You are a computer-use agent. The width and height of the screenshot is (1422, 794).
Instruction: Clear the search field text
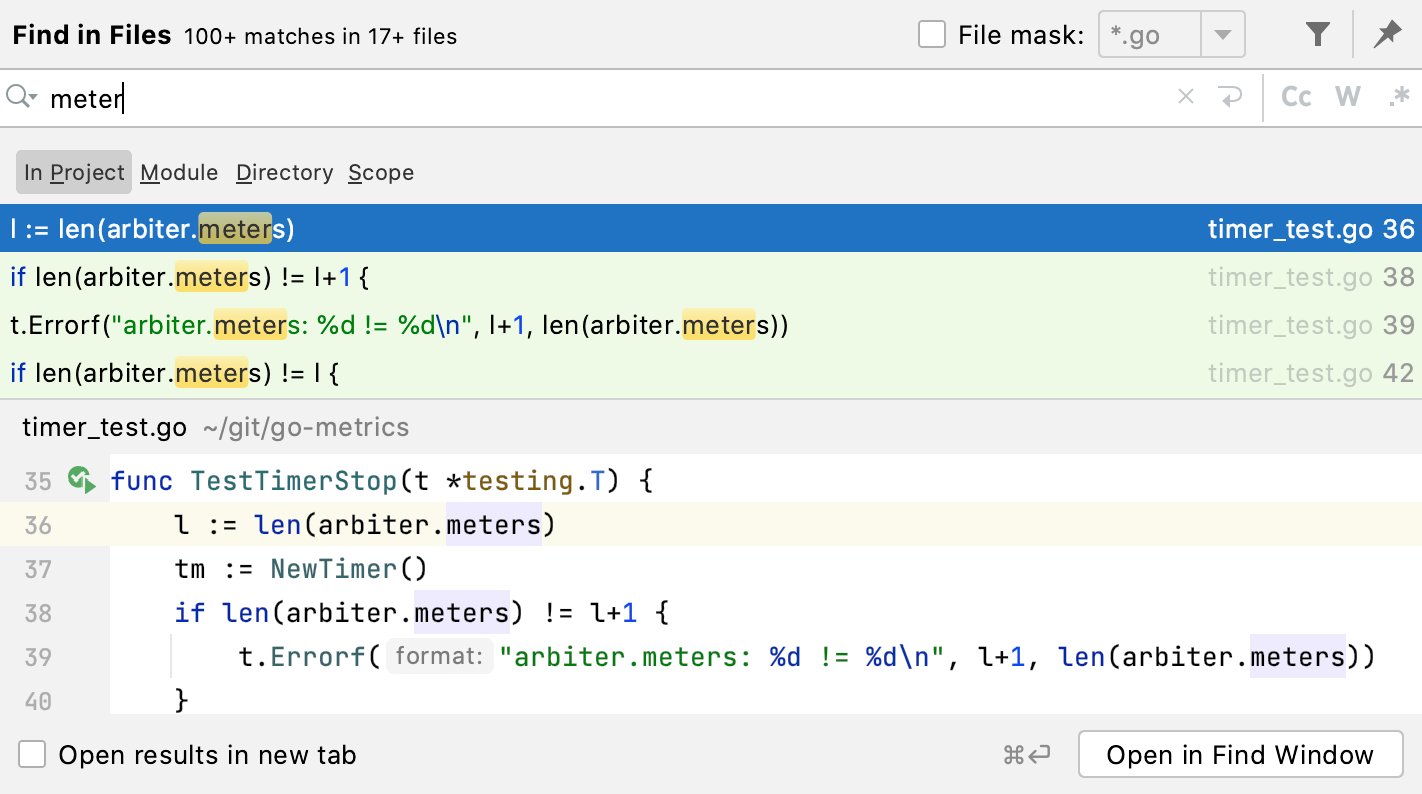pyautogui.click(x=1186, y=97)
